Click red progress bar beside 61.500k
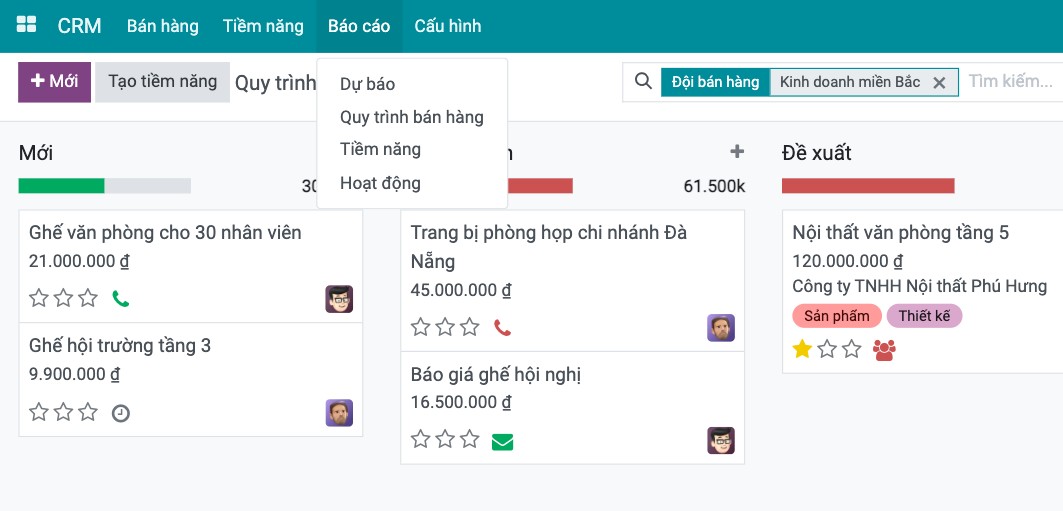This screenshot has width=1063, height=511. point(540,186)
